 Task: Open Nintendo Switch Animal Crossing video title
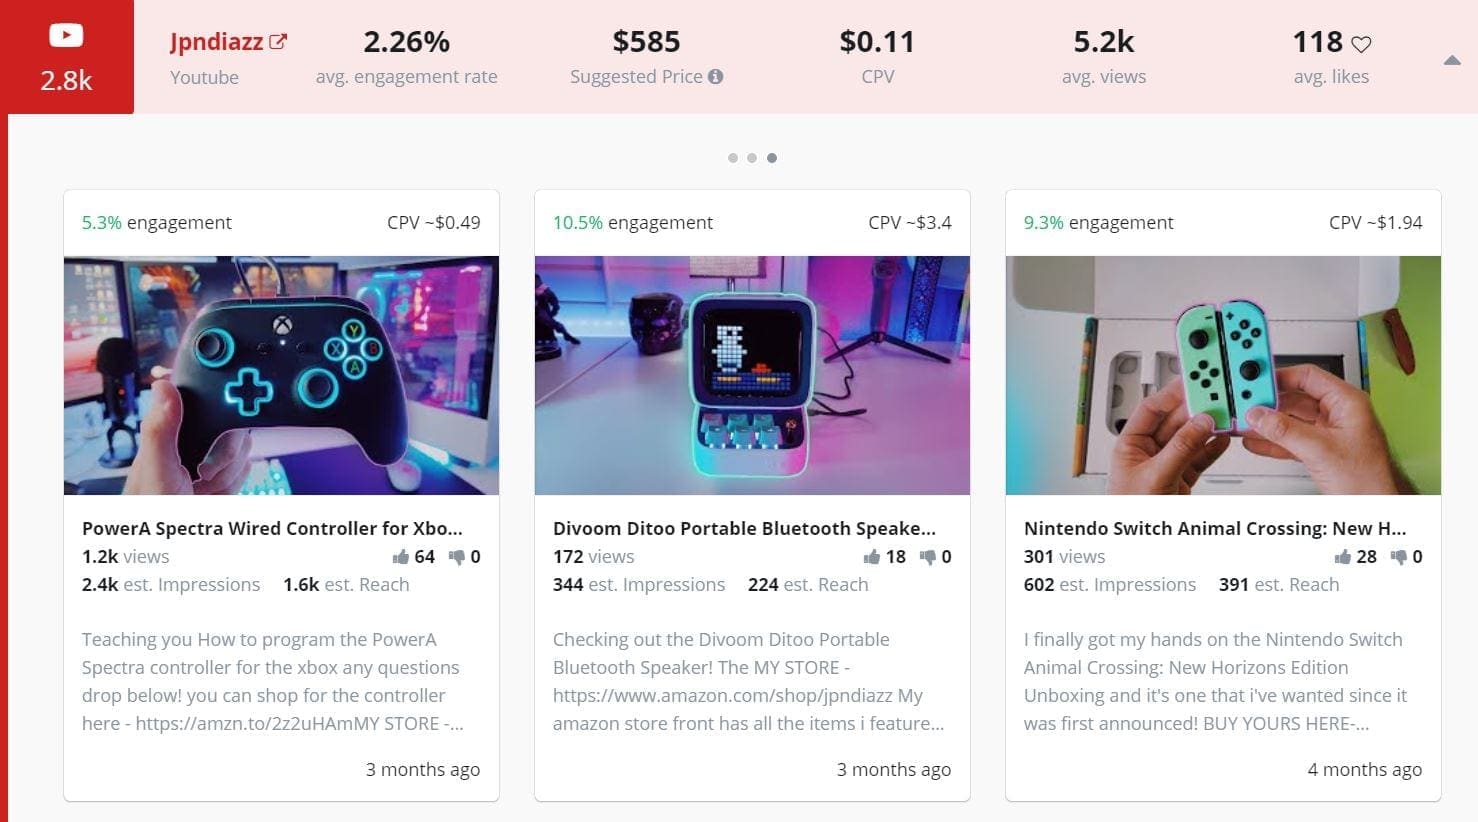point(1215,528)
